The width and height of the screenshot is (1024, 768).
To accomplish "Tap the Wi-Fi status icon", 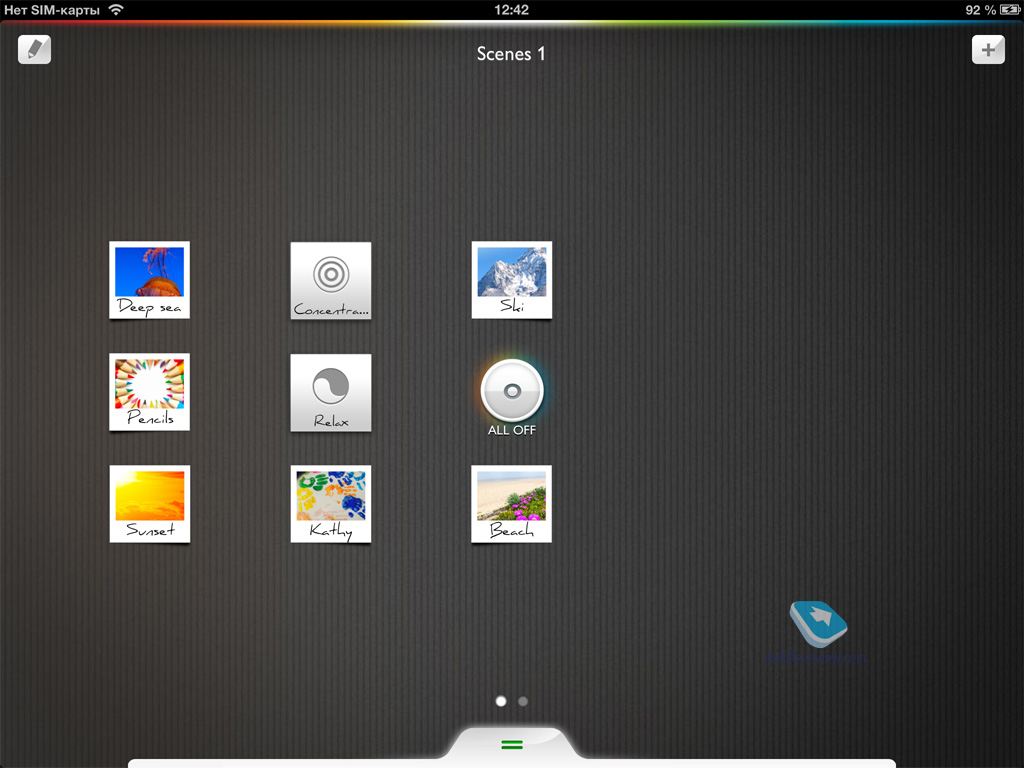I will [x=116, y=10].
